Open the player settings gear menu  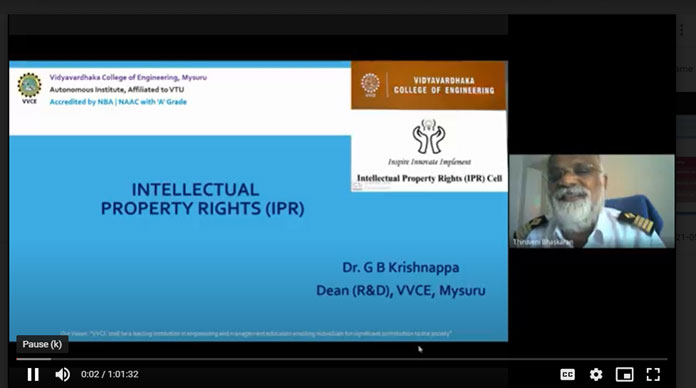click(596, 374)
